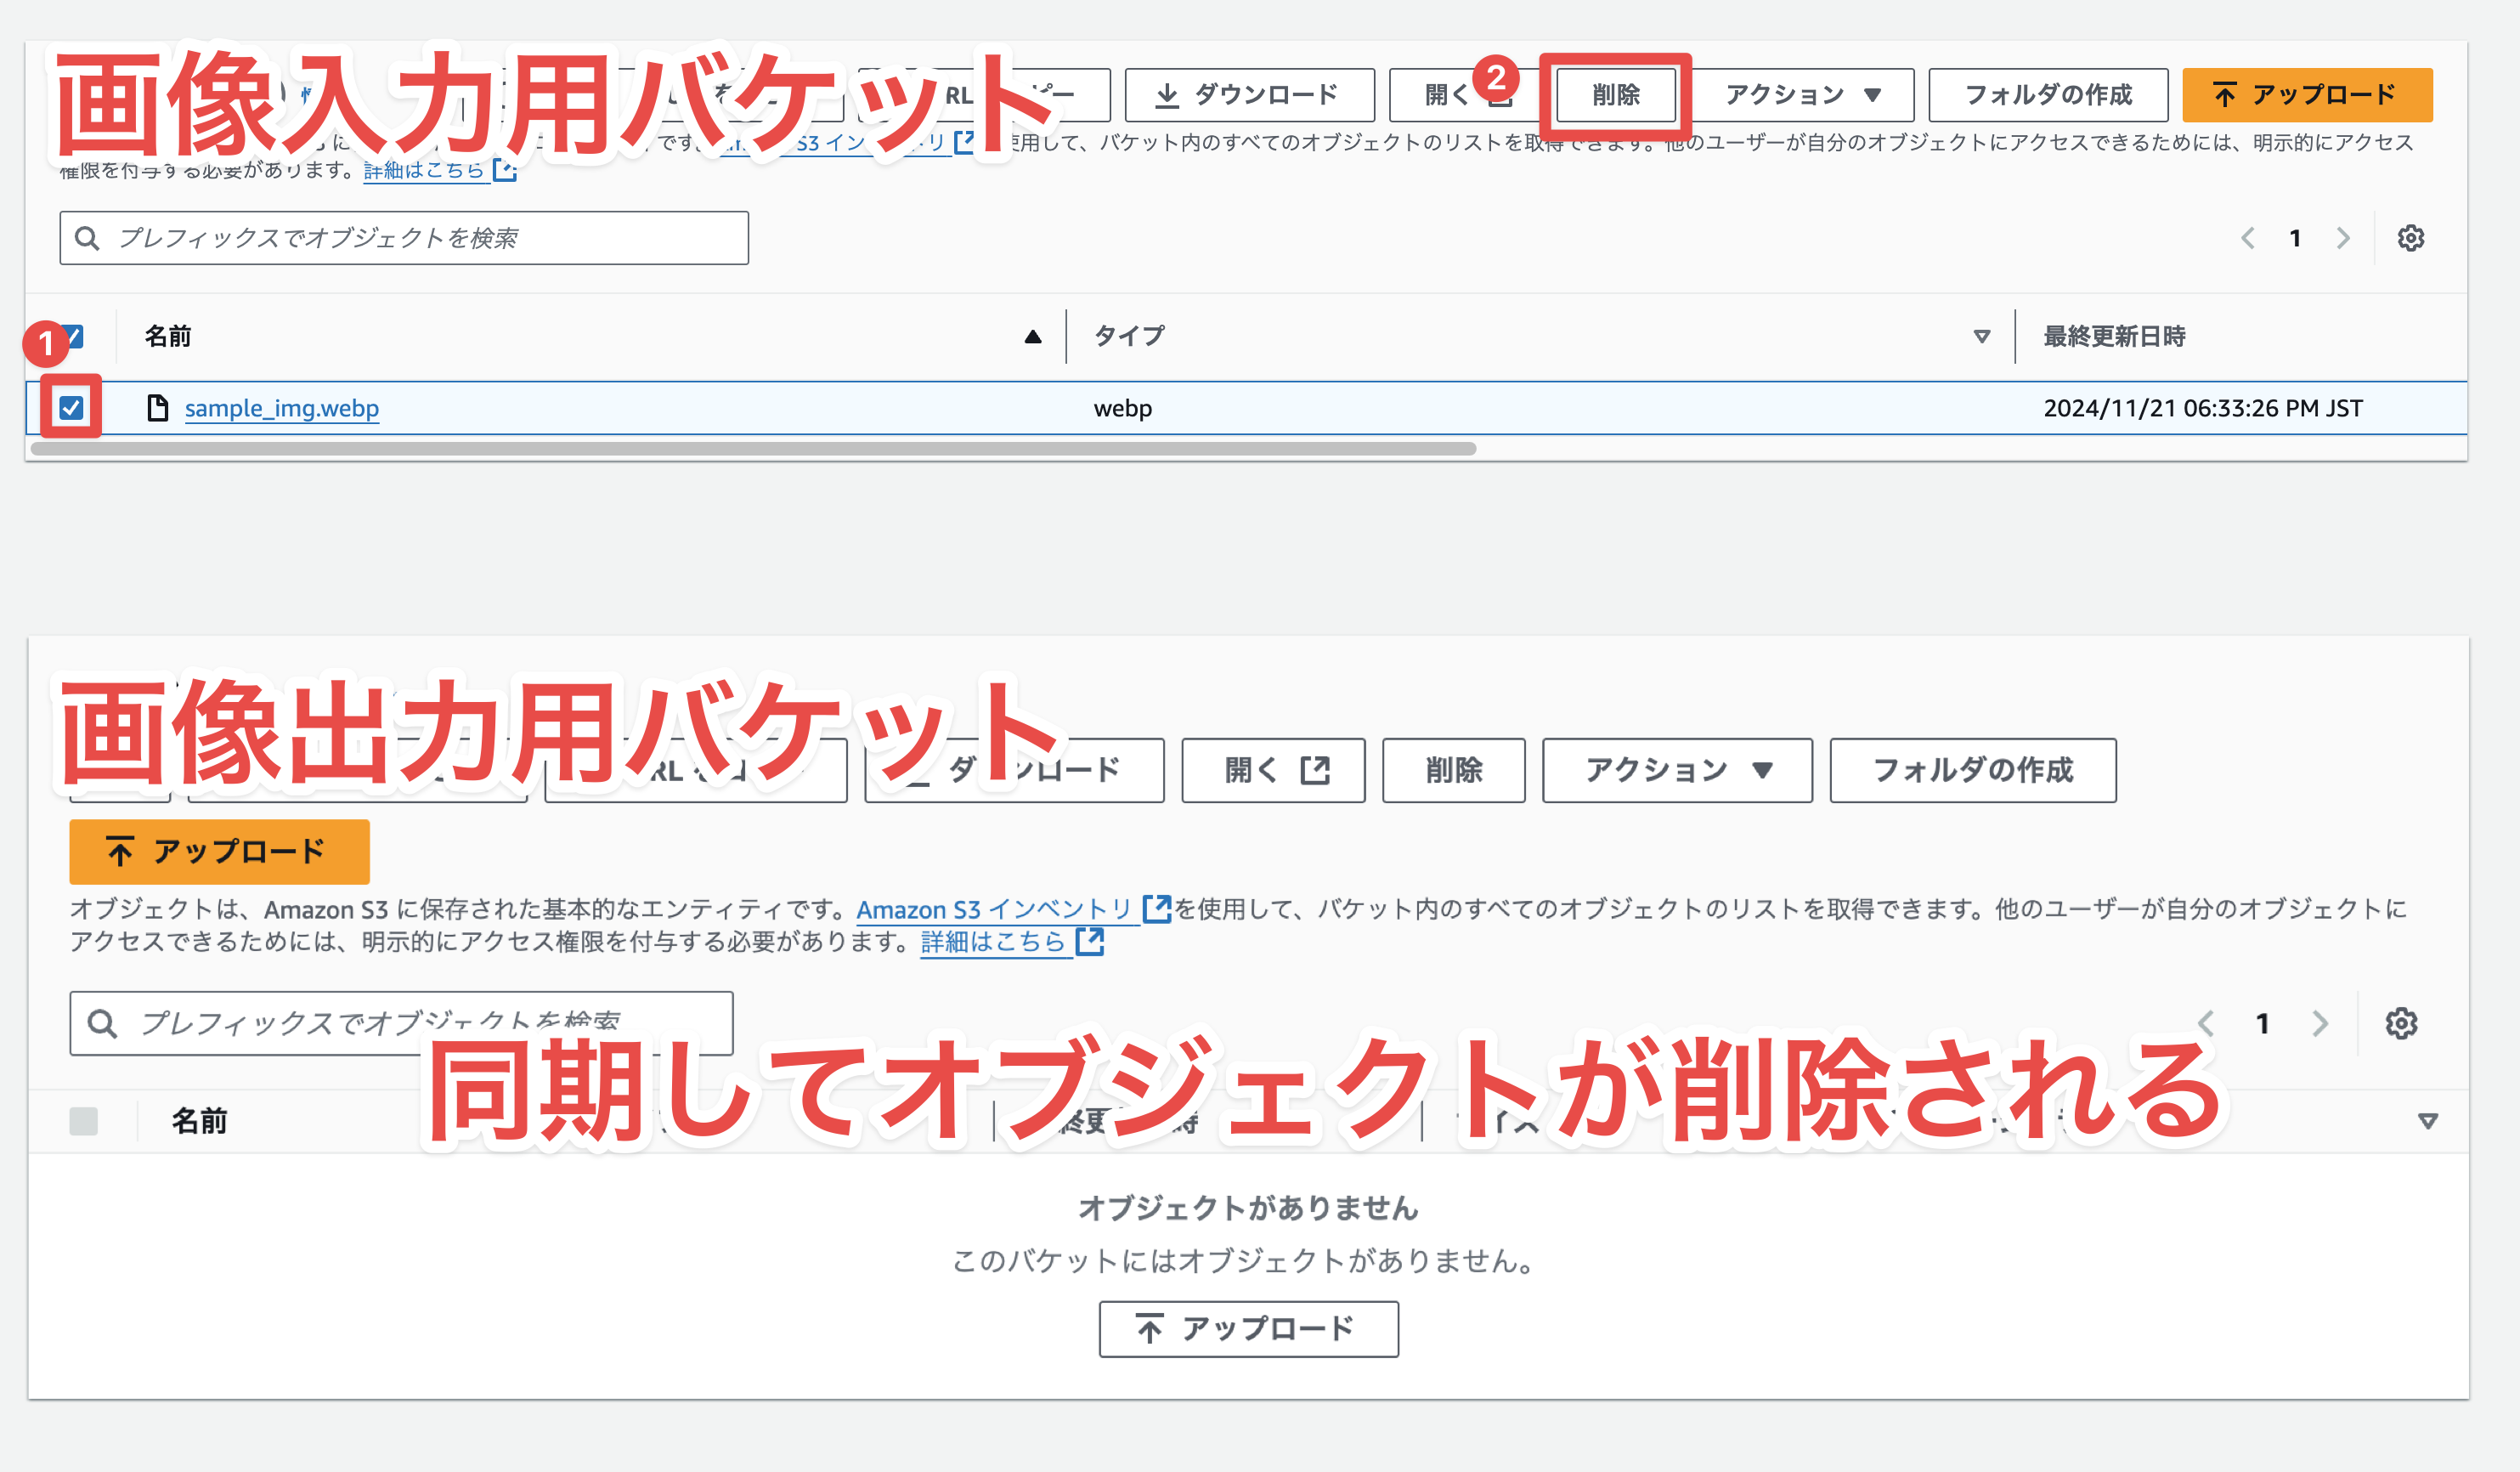This screenshot has width=2520, height=1472.
Task: Click page number 1 in output bucket
Action: click(x=2262, y=1023)
